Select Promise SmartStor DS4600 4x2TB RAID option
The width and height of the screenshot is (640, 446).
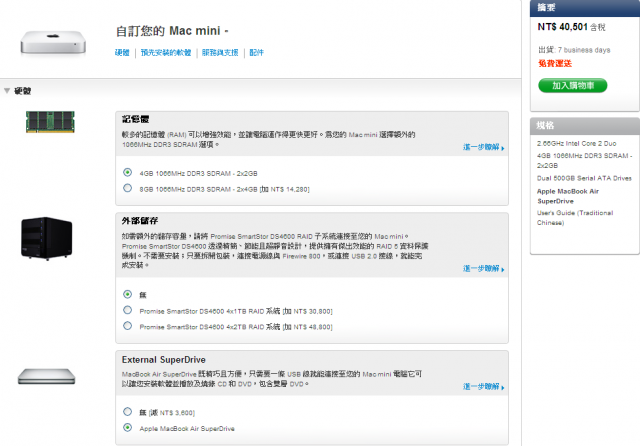127,326
